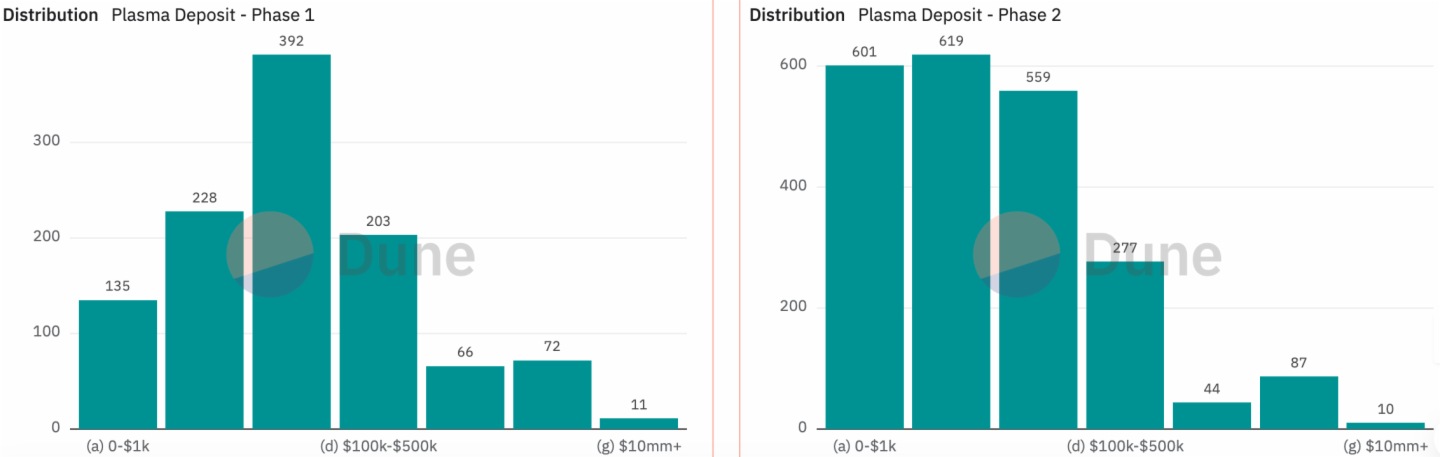Viewport: 1440px width, 457px height.
Task: Click the 619 bar in Phase 2
Action: click(x=951, y=241)
